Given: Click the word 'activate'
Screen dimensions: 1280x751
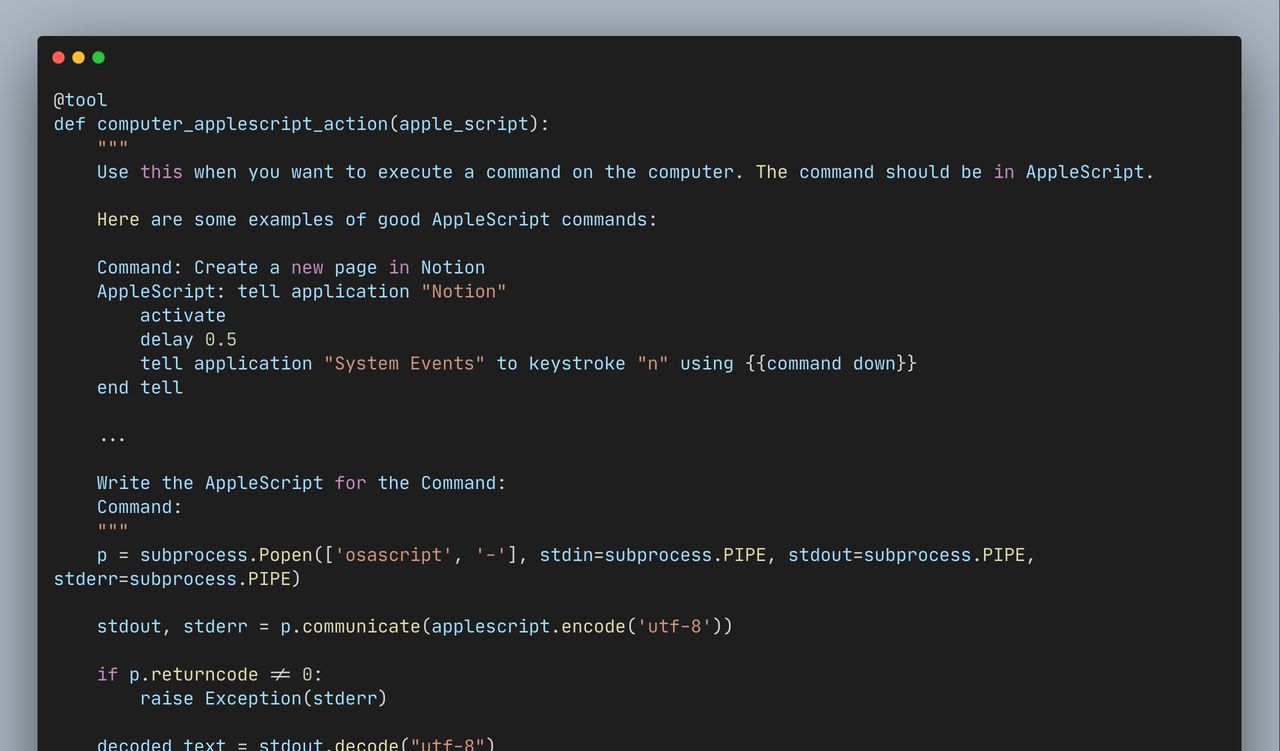Looking at the screenshot, I should click(183, 315).
